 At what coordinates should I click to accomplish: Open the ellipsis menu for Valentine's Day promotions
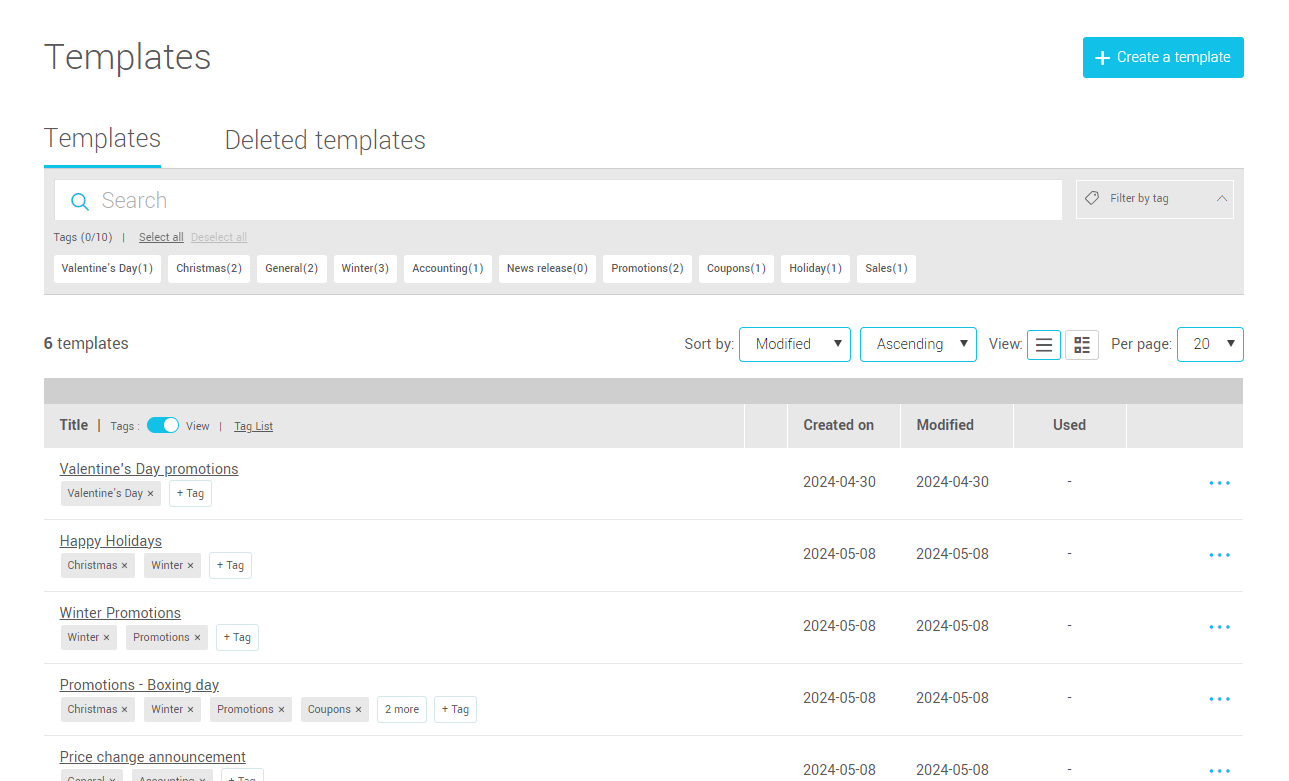(x=1219, y=482)
